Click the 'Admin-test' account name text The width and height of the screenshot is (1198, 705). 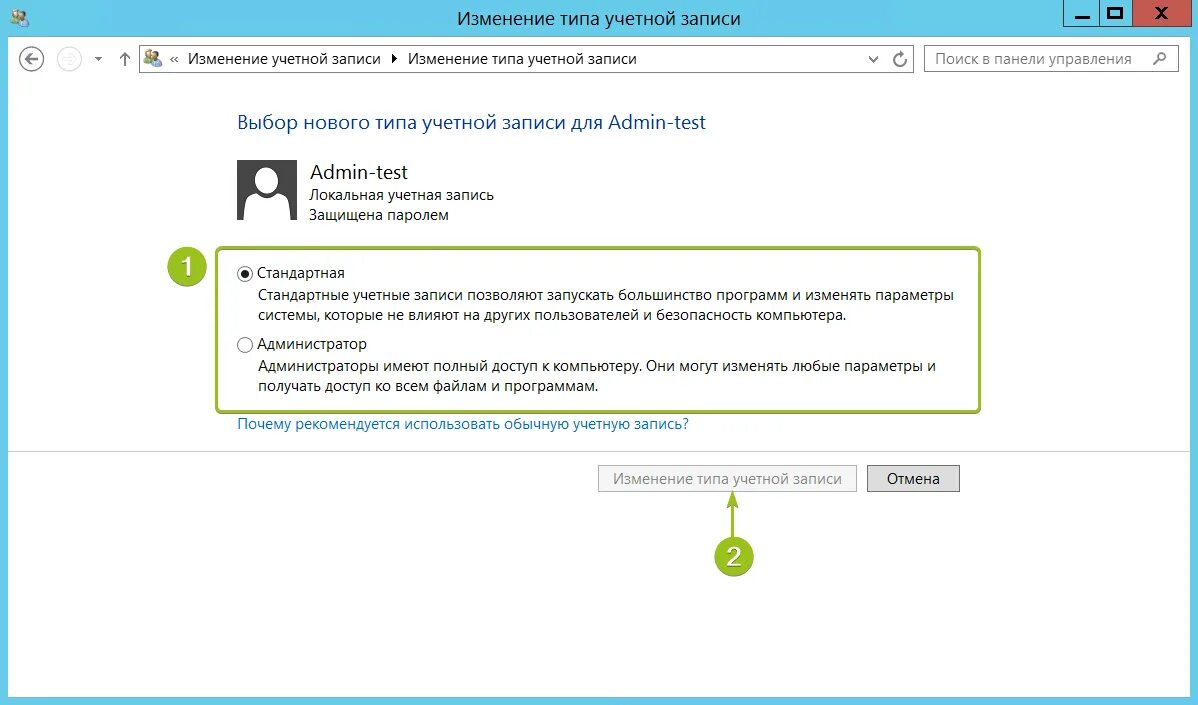click(358, 172)
